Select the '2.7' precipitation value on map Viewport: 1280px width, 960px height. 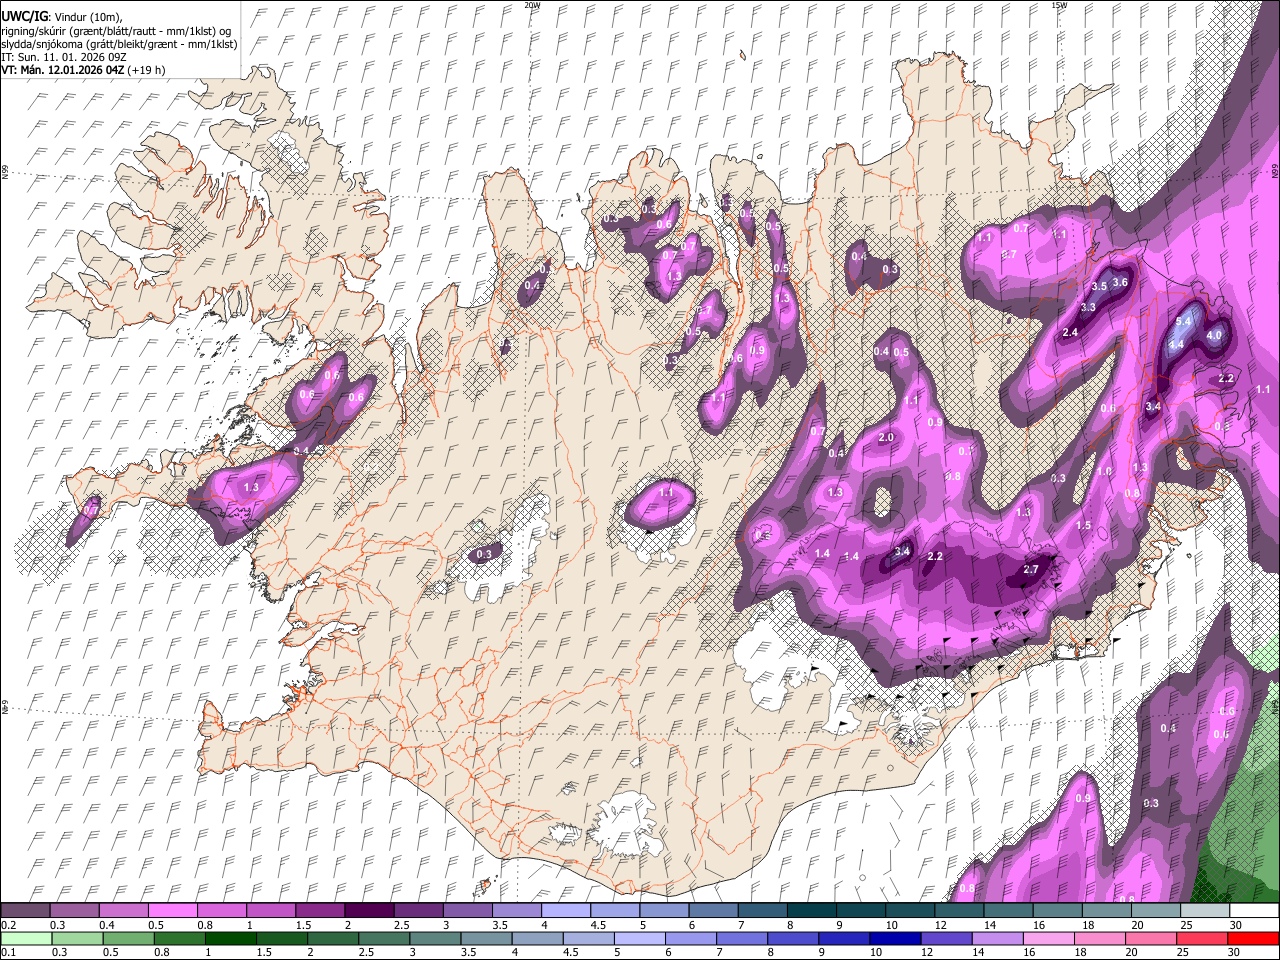pyautogui.click(x=1032, y=570)
